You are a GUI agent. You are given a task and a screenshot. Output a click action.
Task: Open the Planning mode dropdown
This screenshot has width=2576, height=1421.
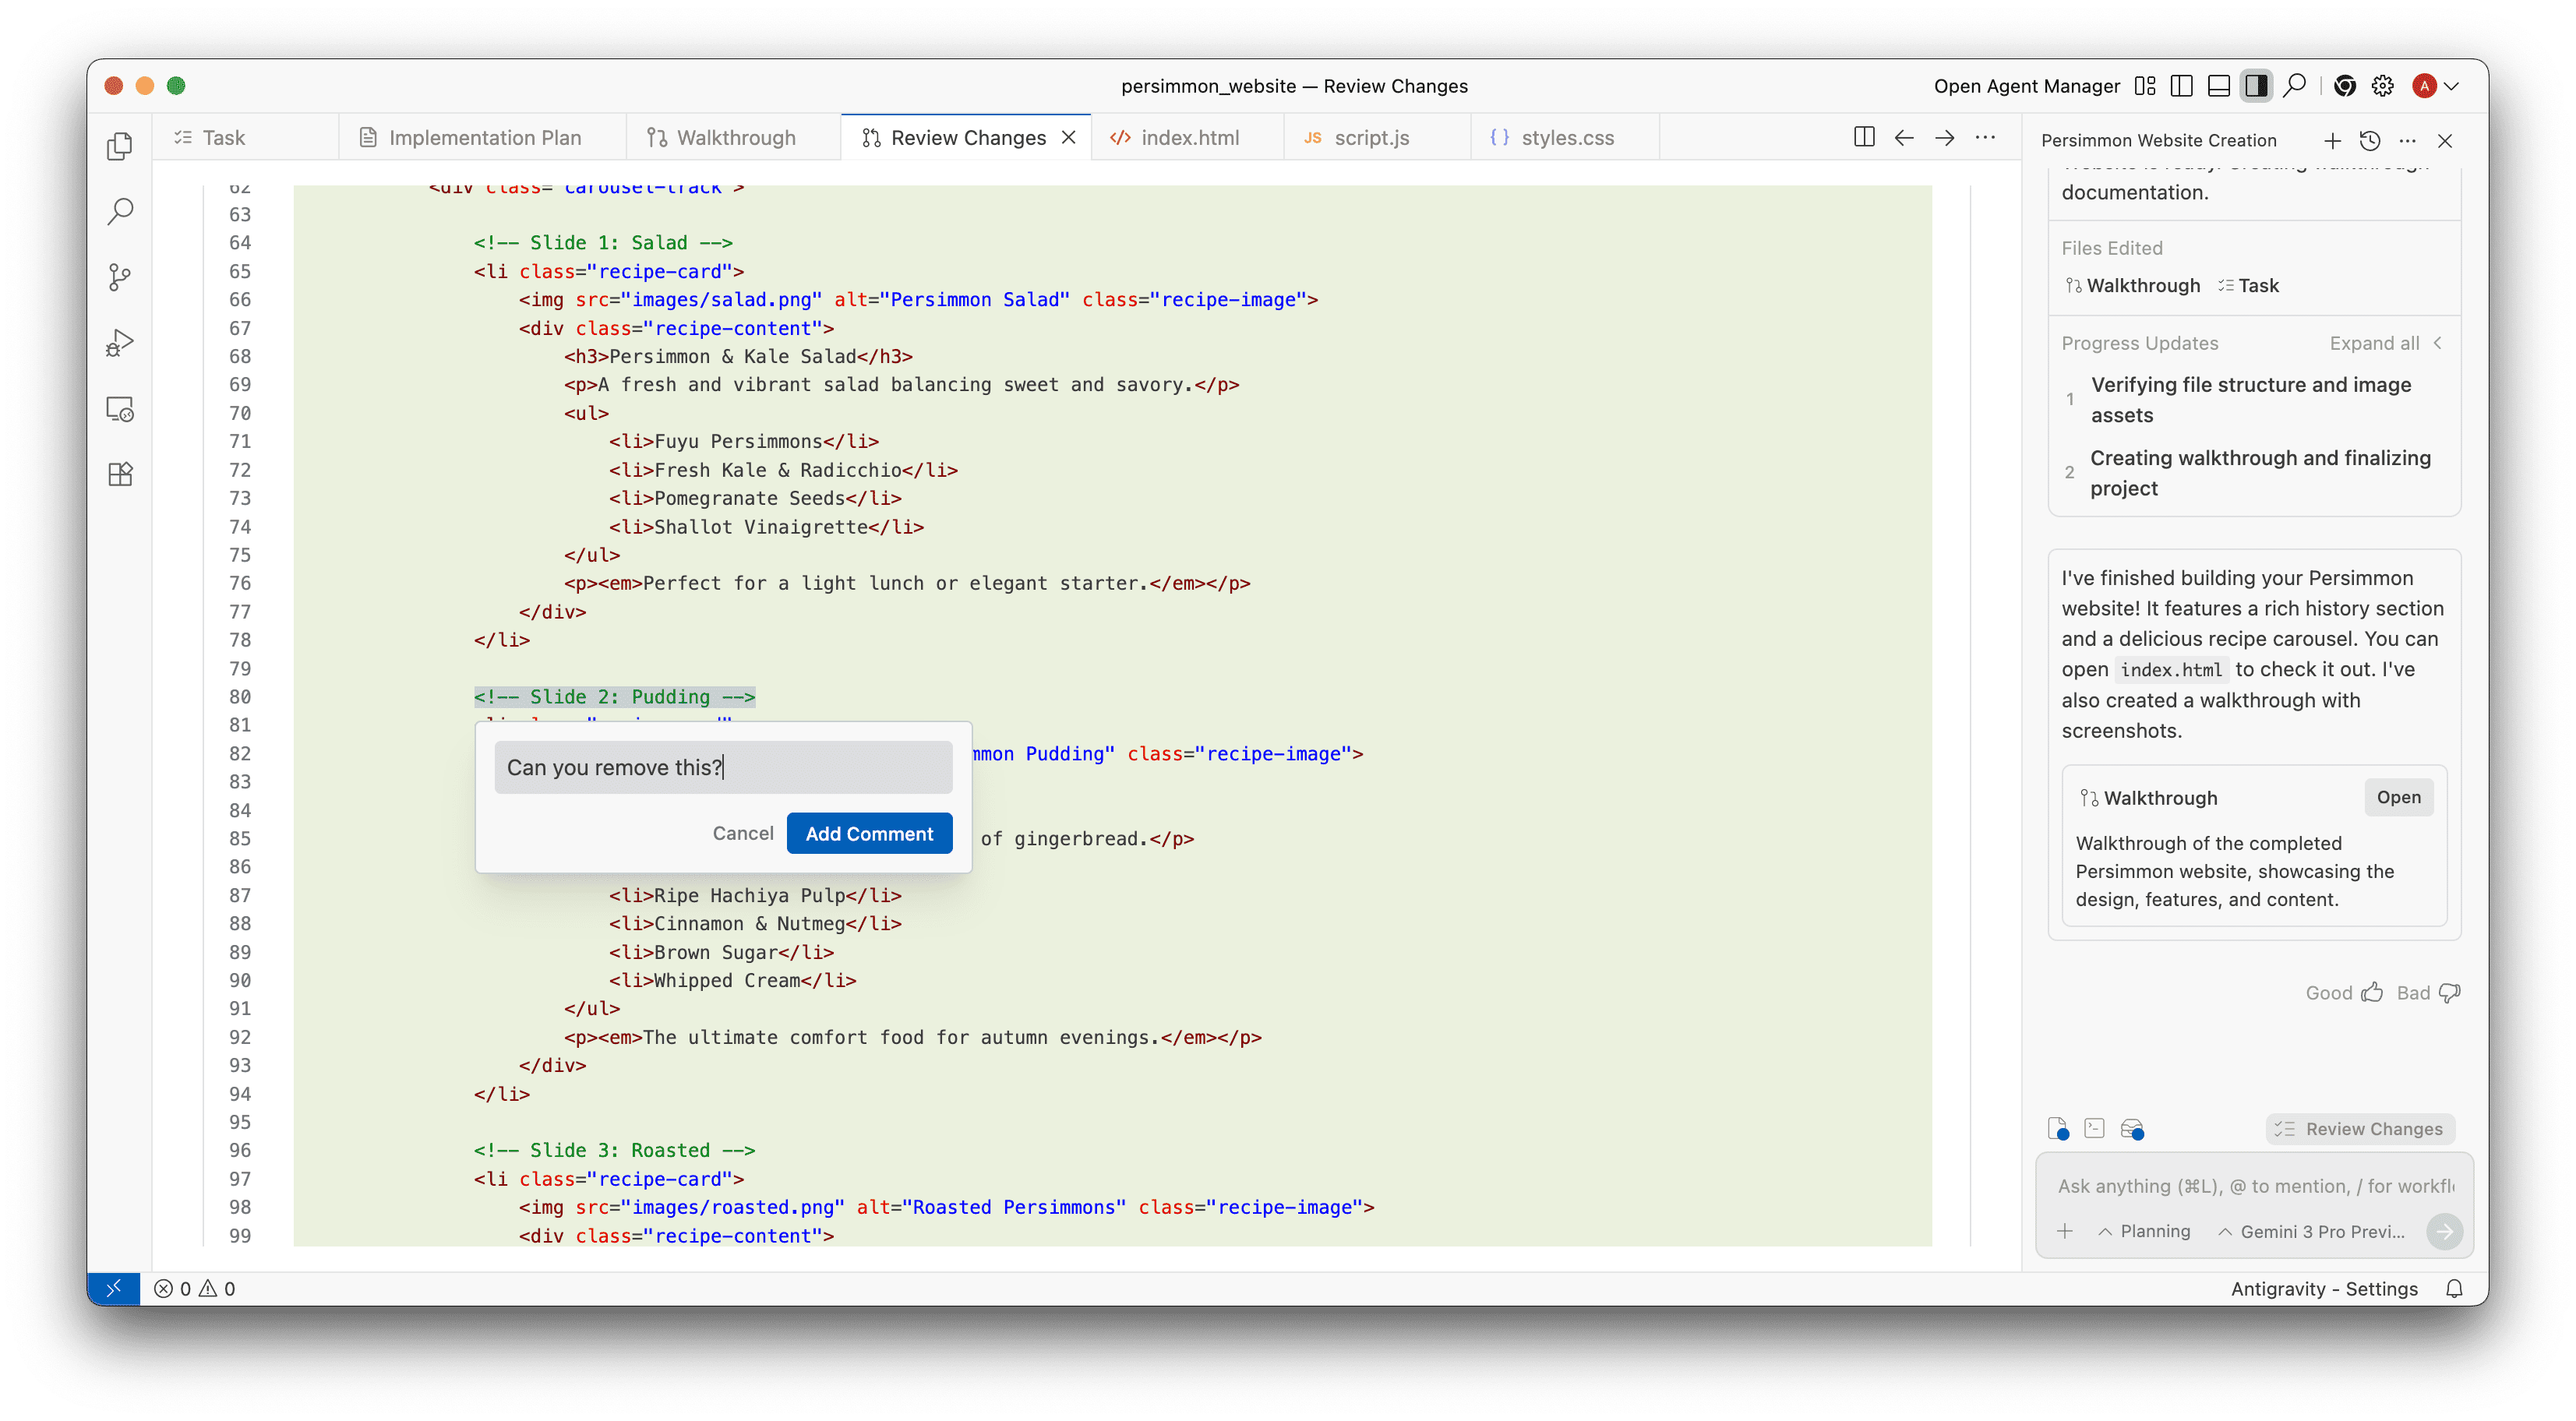coord(2144,1231)
